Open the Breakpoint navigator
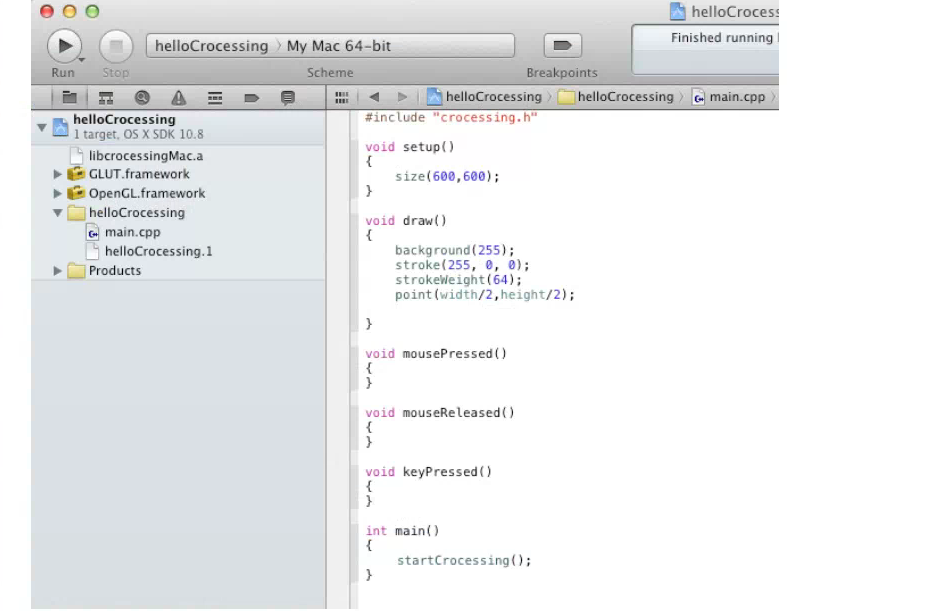This screenshot has width=950, height=611. pos(251,98)
